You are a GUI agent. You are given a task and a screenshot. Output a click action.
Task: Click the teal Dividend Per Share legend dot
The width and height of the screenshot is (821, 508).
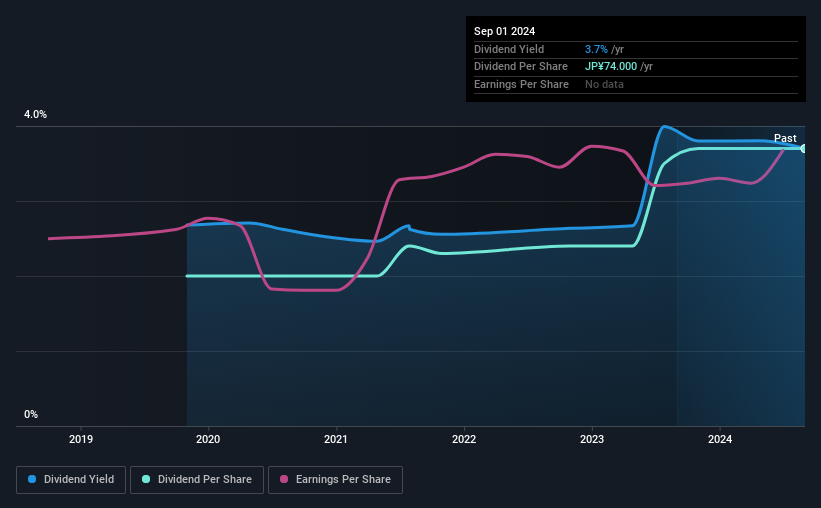coord(146,479)
